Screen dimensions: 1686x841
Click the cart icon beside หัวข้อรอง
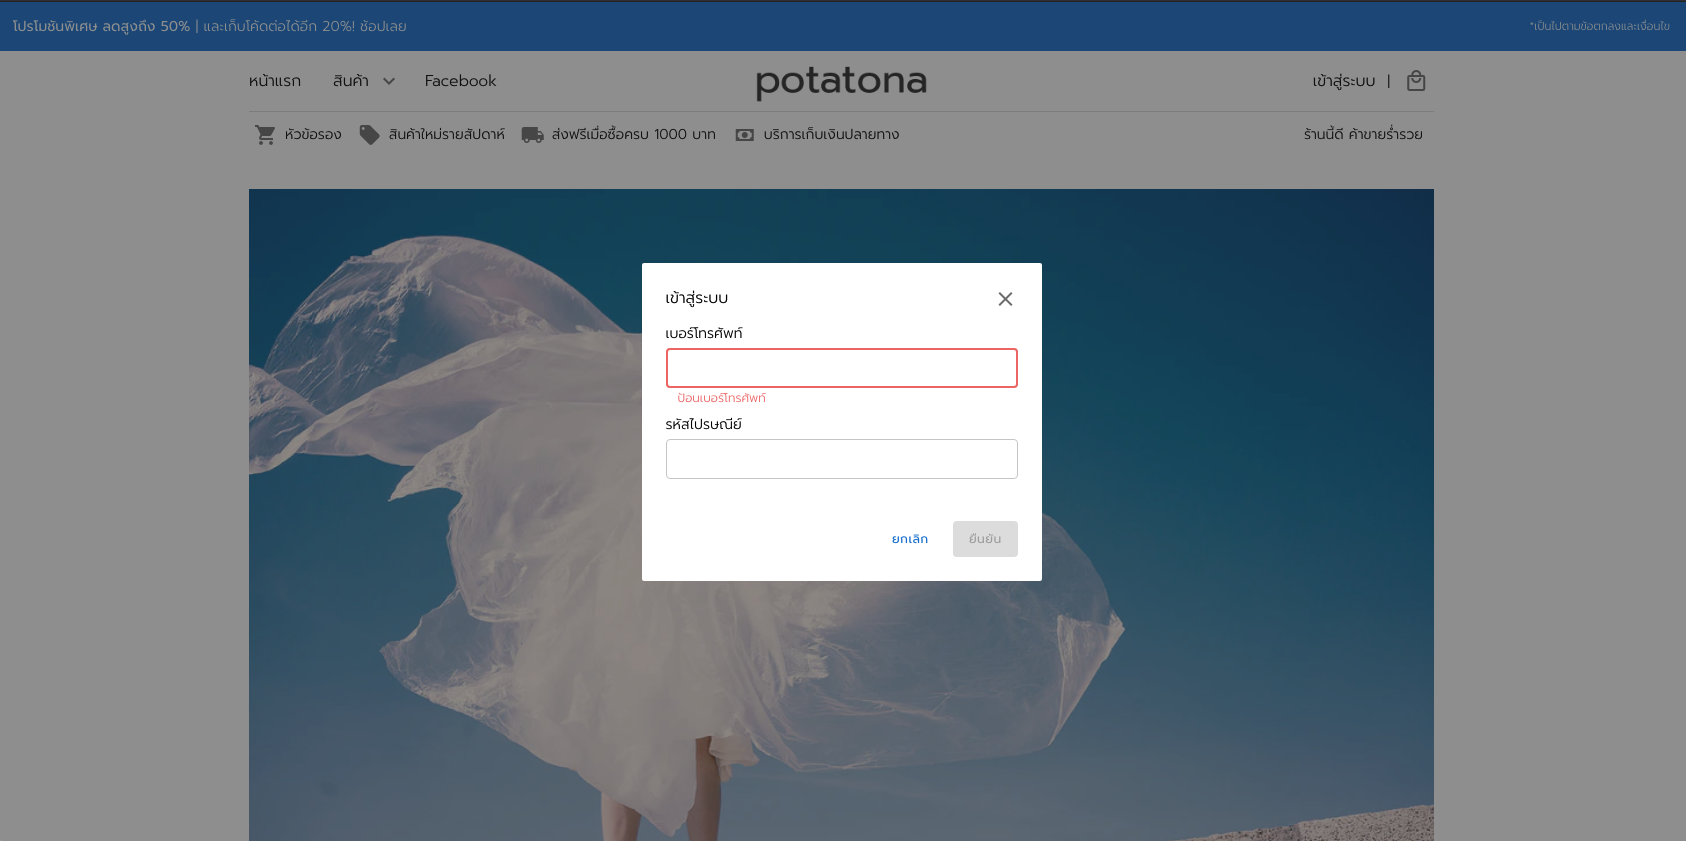[265, 135]
